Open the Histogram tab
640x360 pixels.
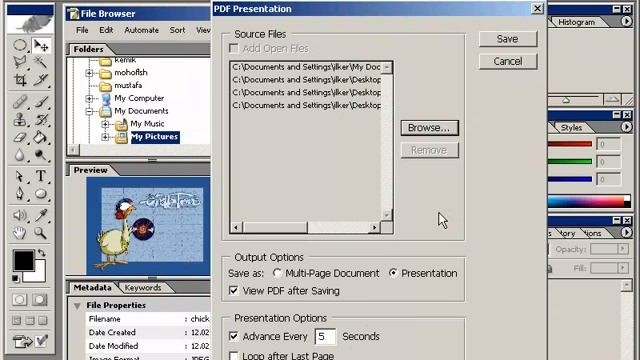576,22
